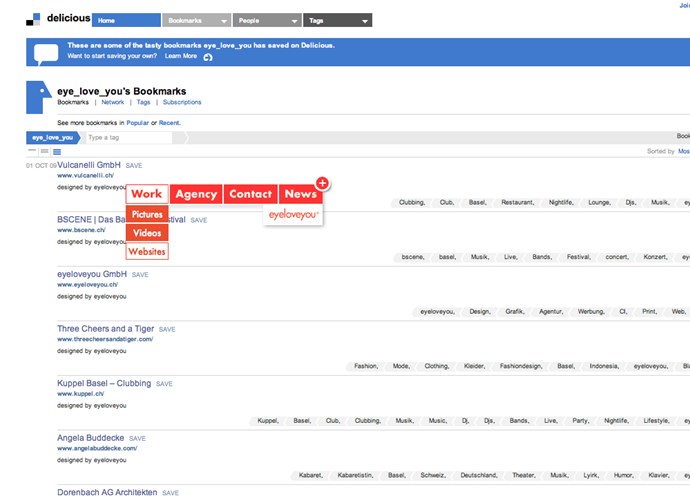Save the Vulcanelli GmbH bookmark
The image size is (690, 496).
point(134,166)
